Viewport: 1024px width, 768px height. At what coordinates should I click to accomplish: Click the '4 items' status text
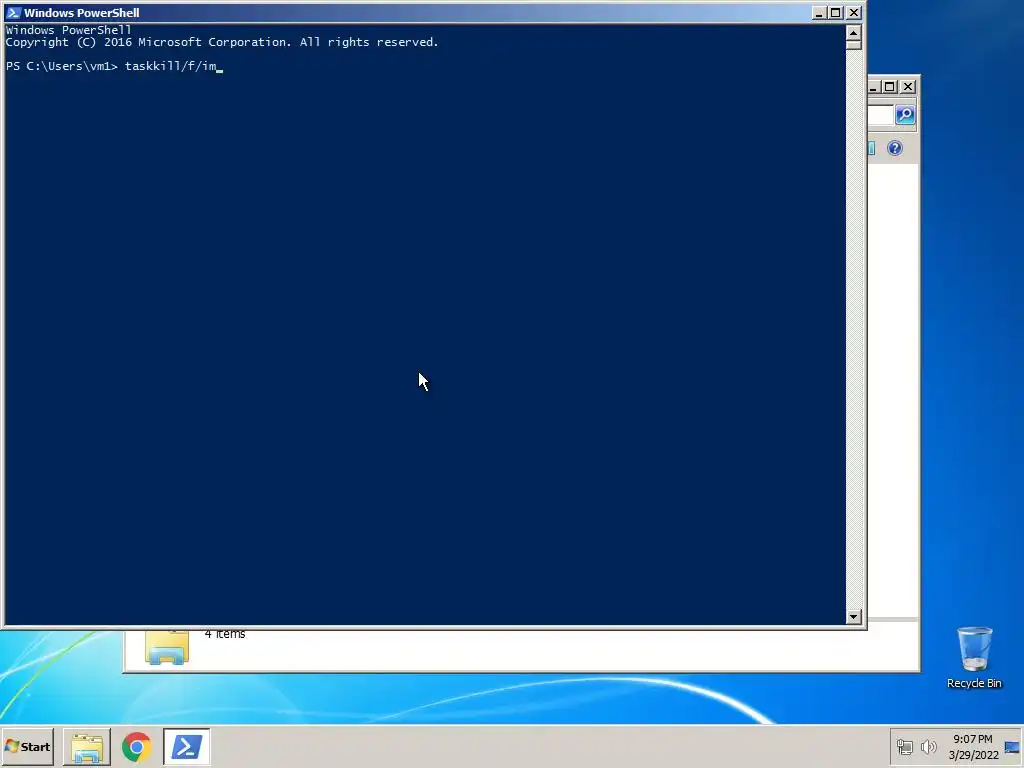[x=225, y=633]
